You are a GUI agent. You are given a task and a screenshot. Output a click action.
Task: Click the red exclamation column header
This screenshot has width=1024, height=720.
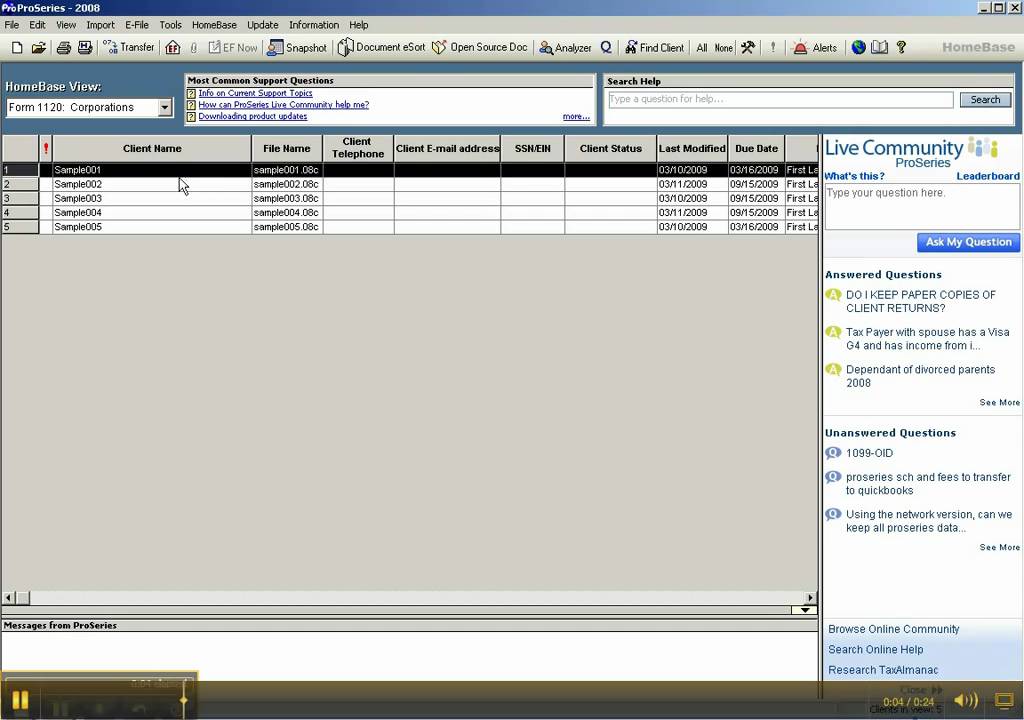[46, 148]
